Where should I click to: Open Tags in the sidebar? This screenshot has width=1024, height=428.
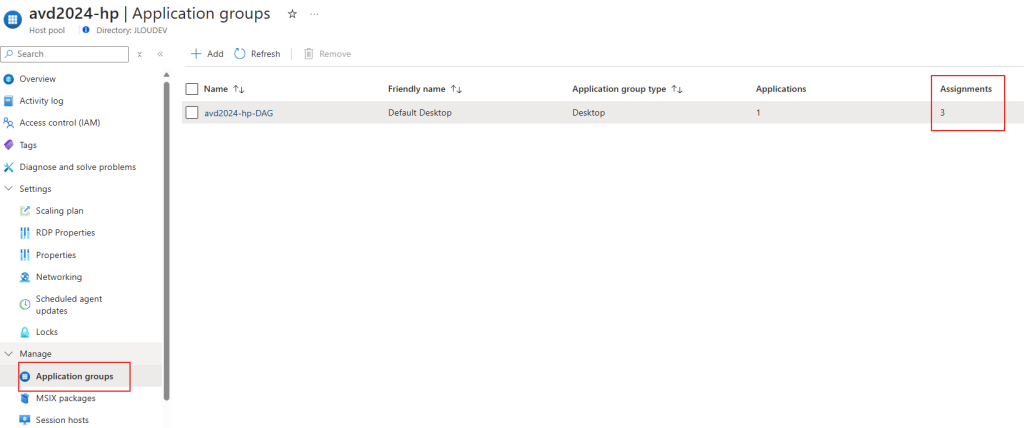28,145
